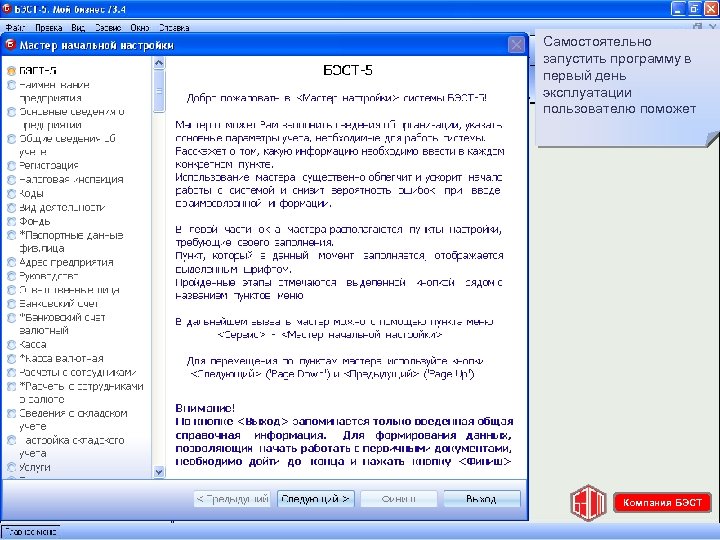Image resolution: width=720 pixels, height=540 pixels.
Task: Select the Регистрация step
Action: (x=43, y=165)
